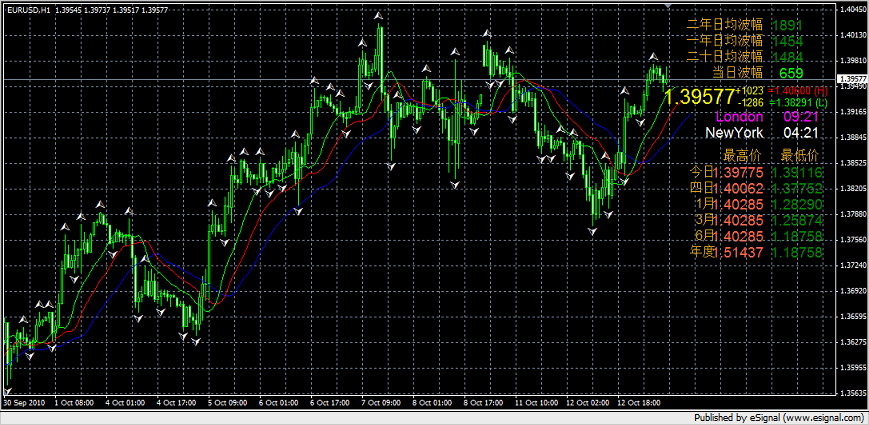Viewport: 869px width, 425px height.
Task: Click the 1.37880 price axis label
Action: [854, 214]
